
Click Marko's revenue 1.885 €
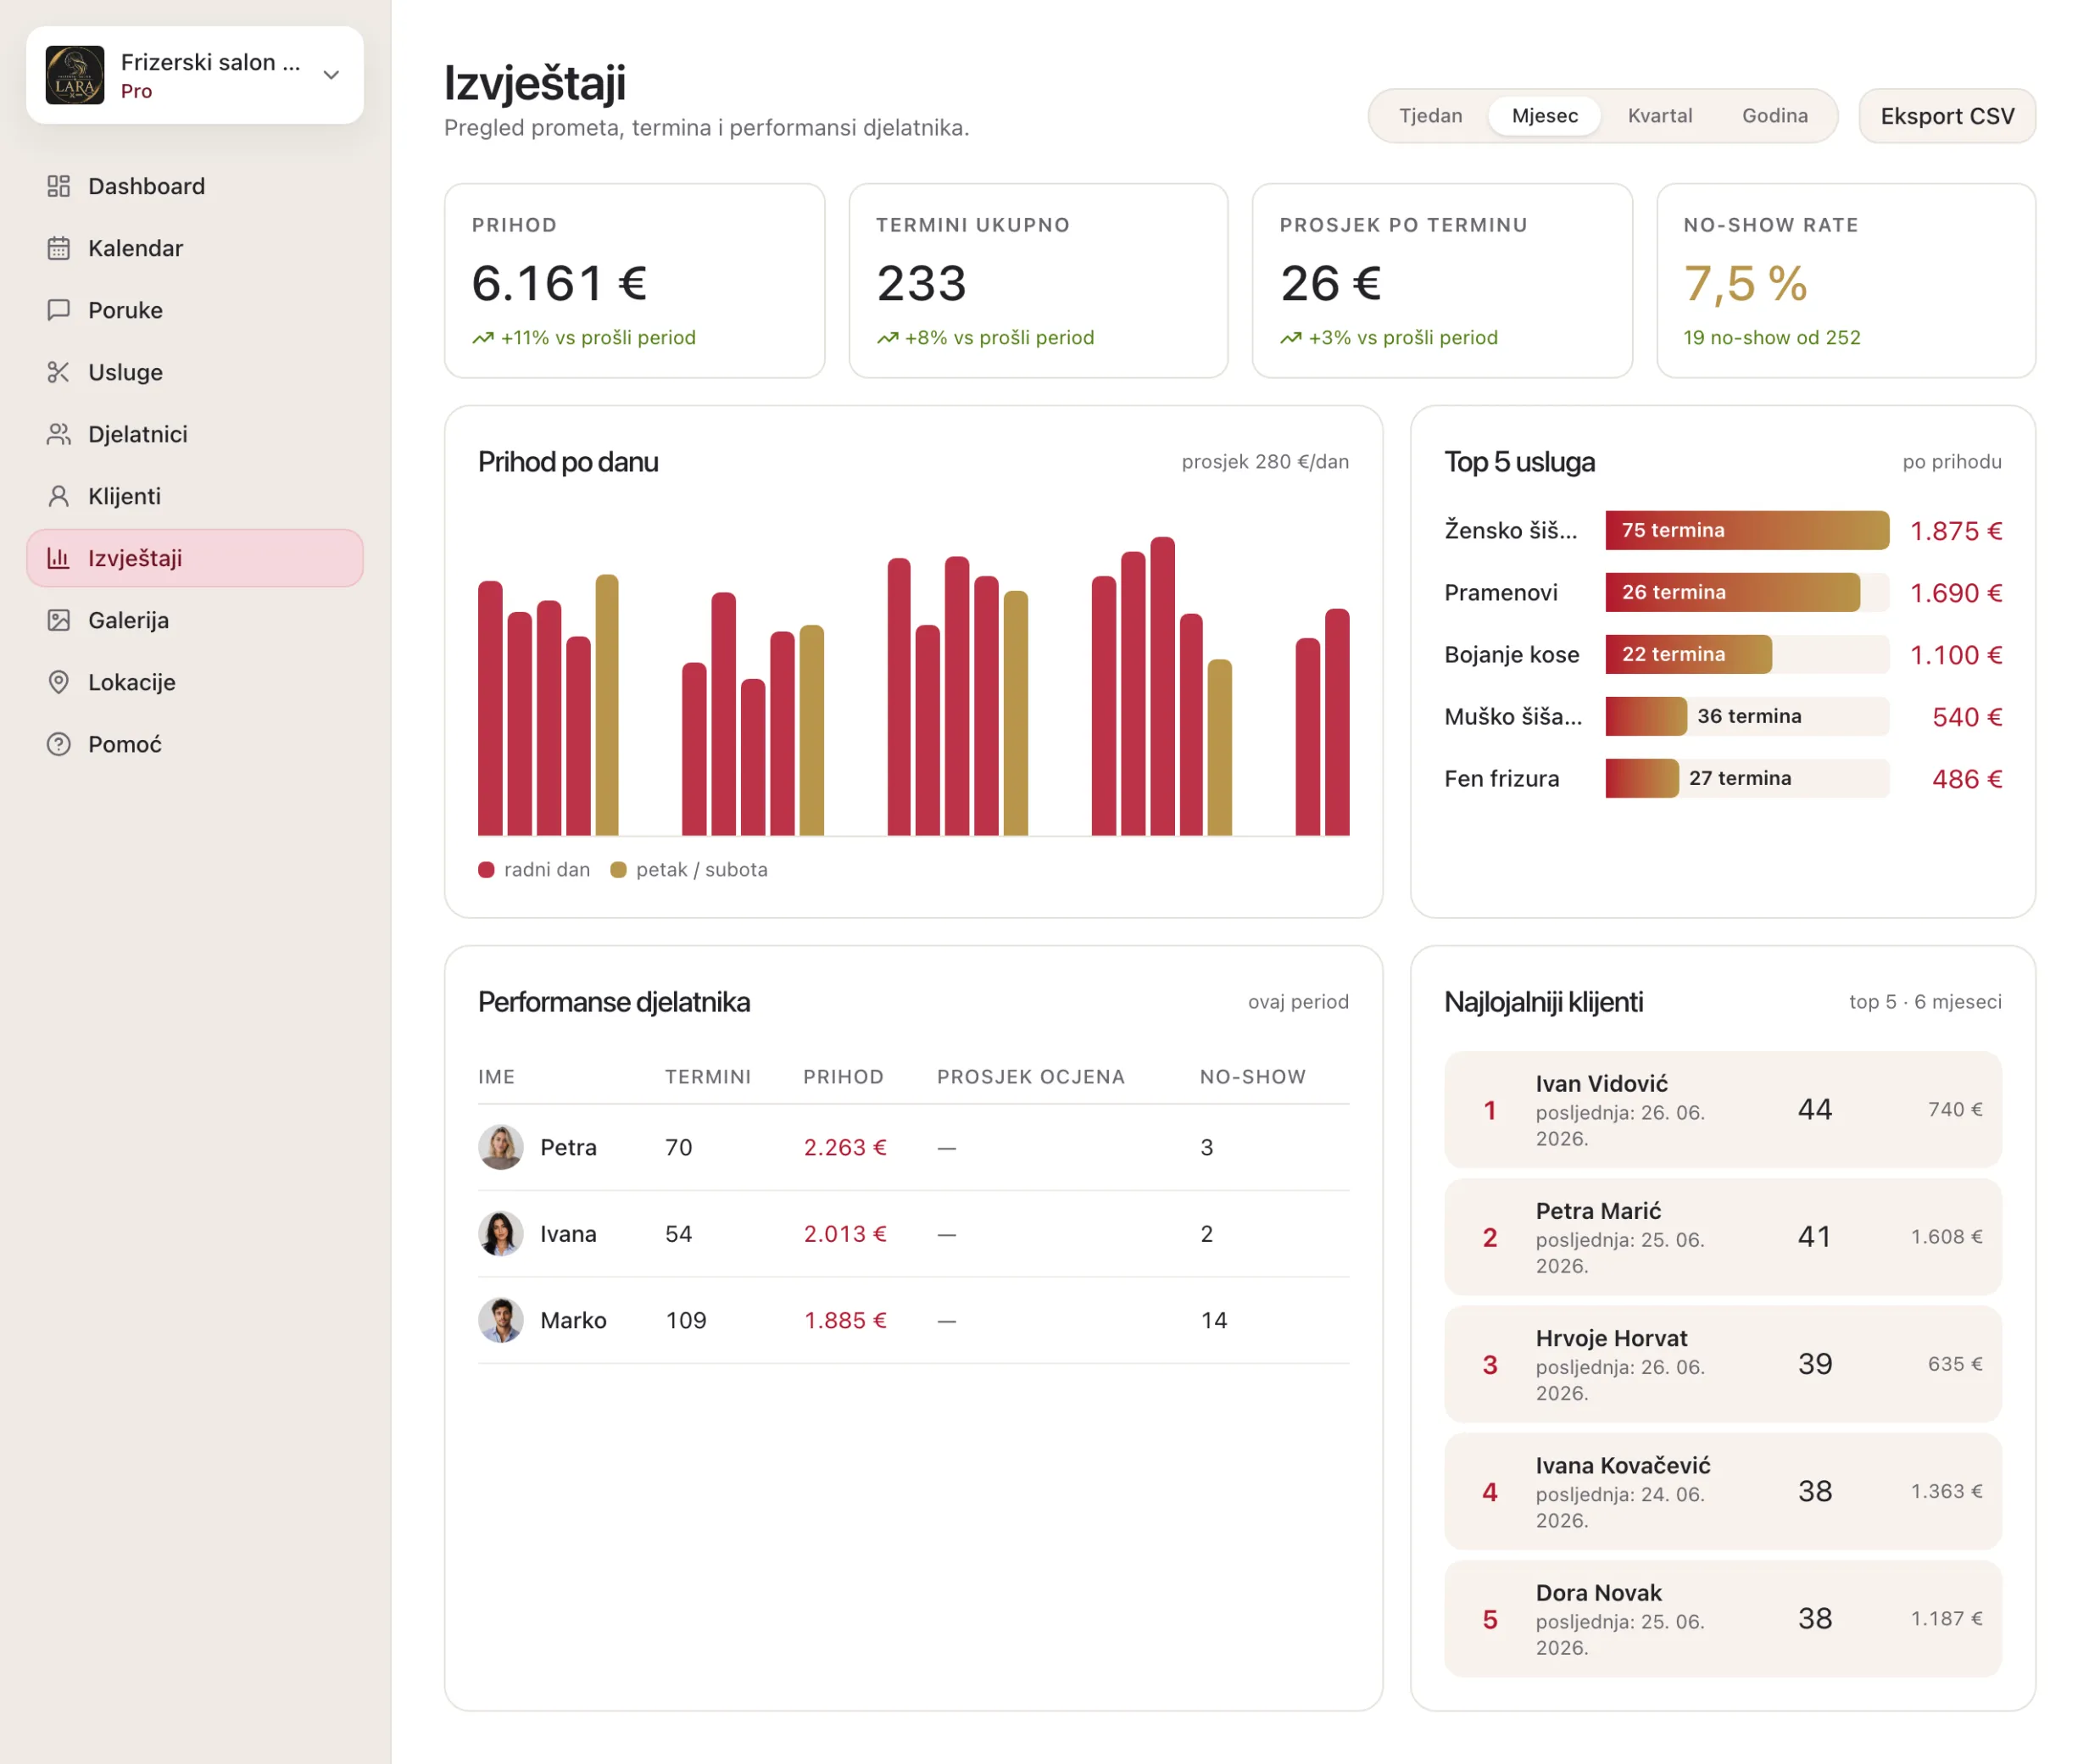[845, 1320]
